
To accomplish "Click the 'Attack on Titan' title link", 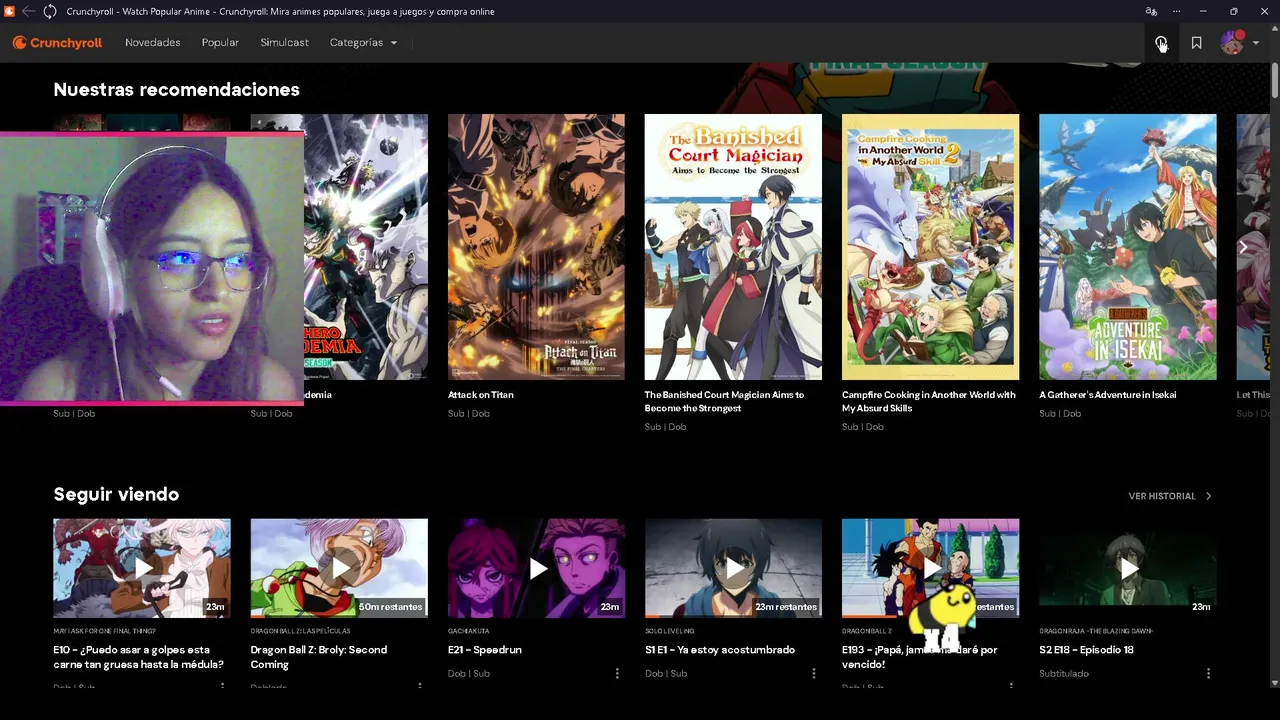I will point(481,395).
